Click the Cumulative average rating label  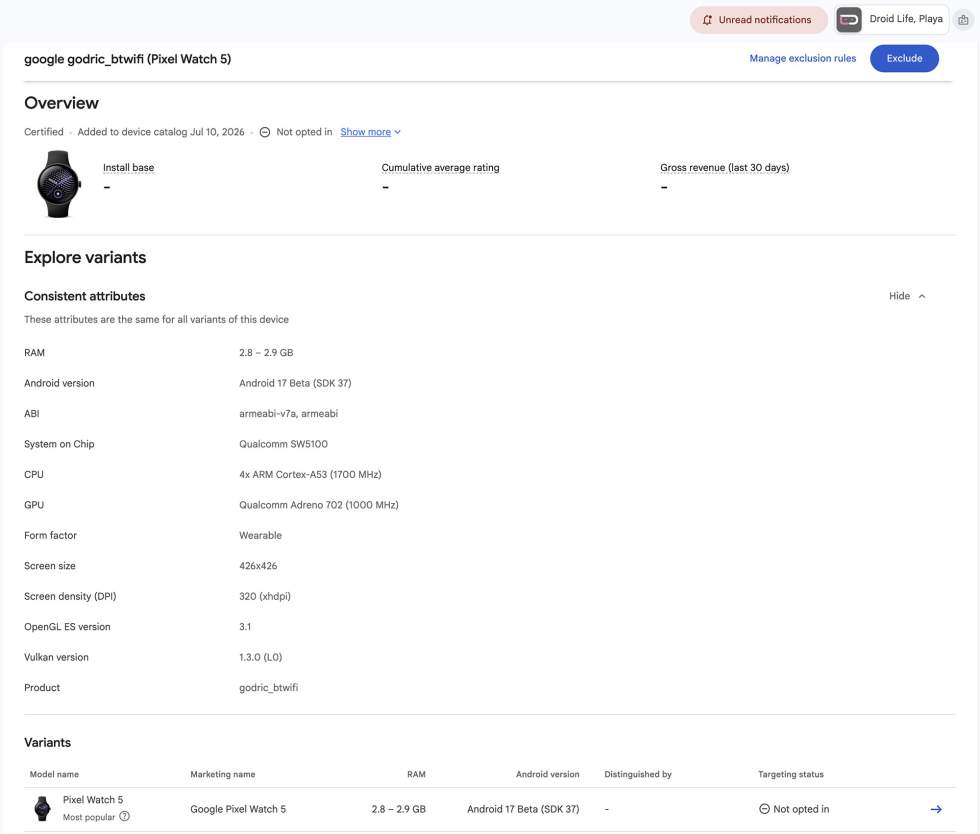coord(440,168)
